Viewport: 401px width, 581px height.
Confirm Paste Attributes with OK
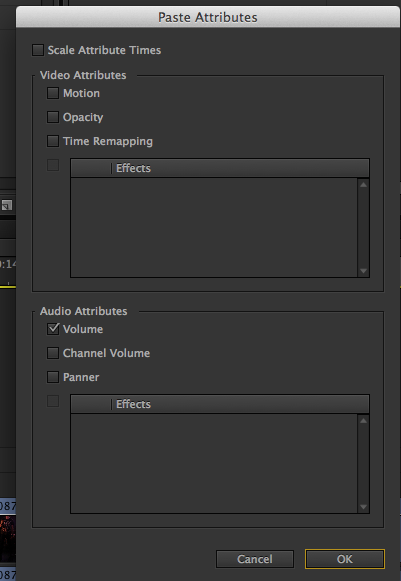(x=345, y=559)
